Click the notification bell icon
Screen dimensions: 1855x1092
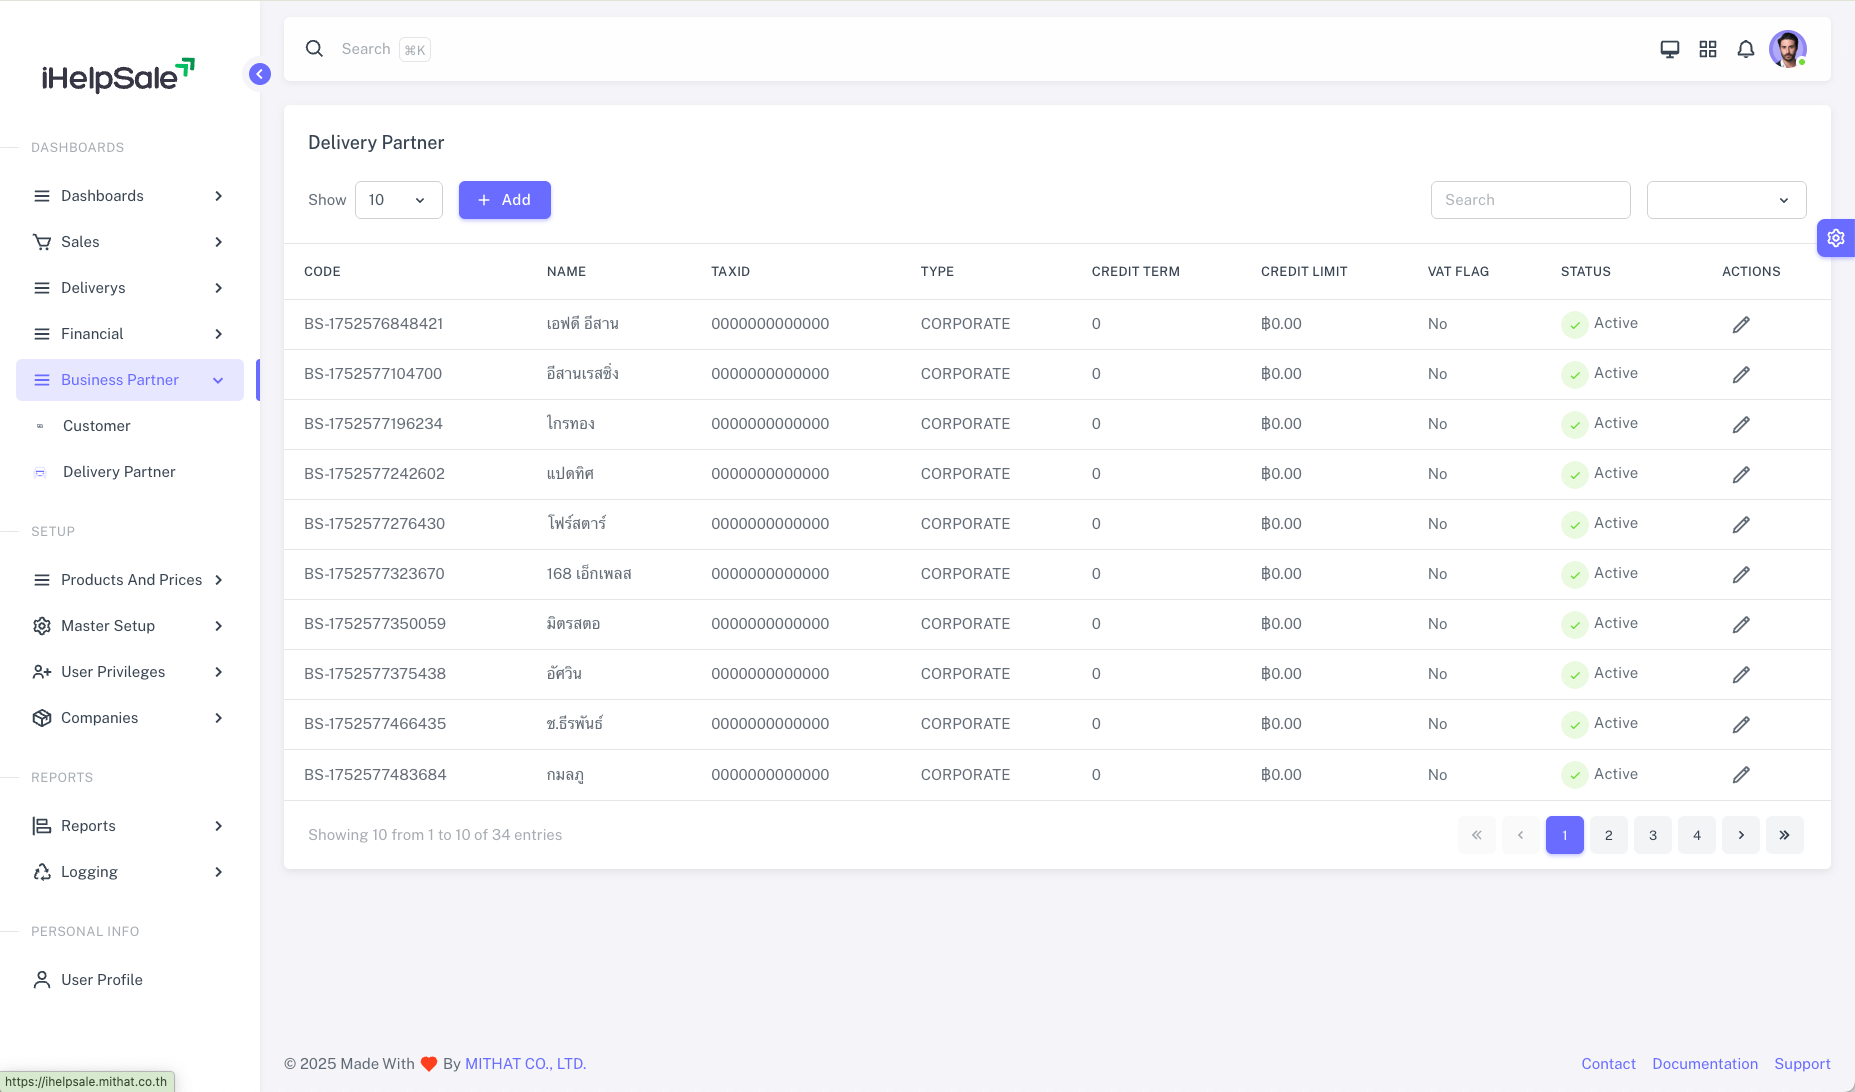[x=1745, y=49]
